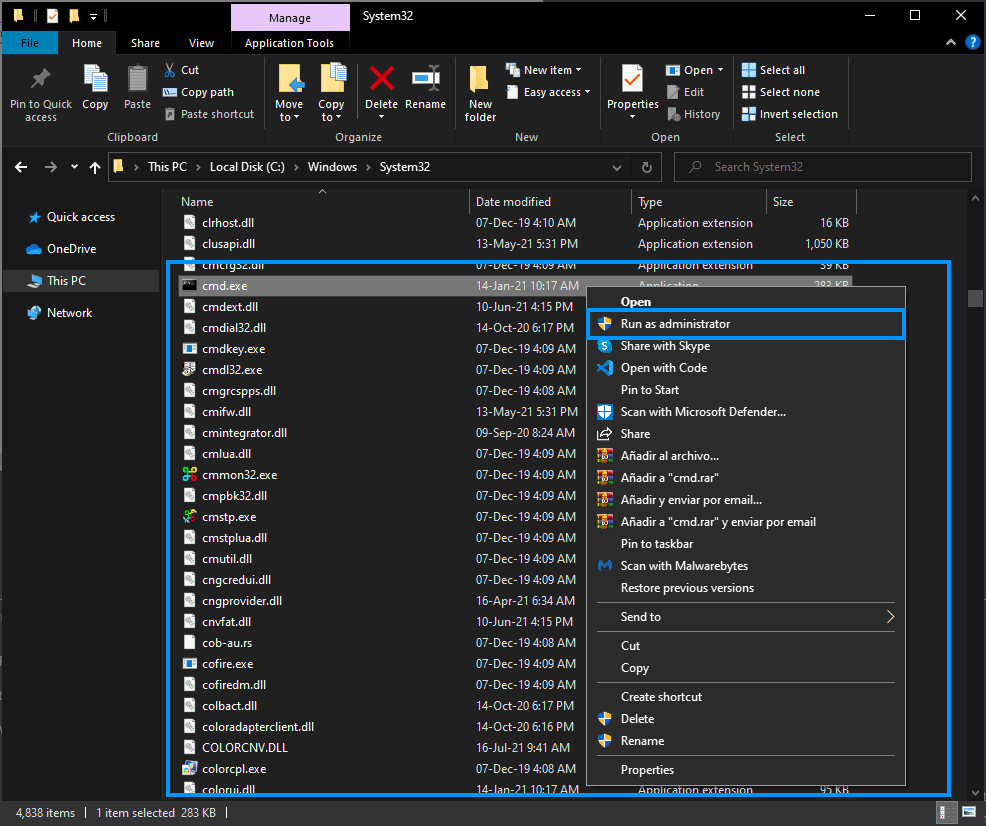Select none via the Select pane
The height and width of the screenshot is (826, 986).
coord(780,91)
